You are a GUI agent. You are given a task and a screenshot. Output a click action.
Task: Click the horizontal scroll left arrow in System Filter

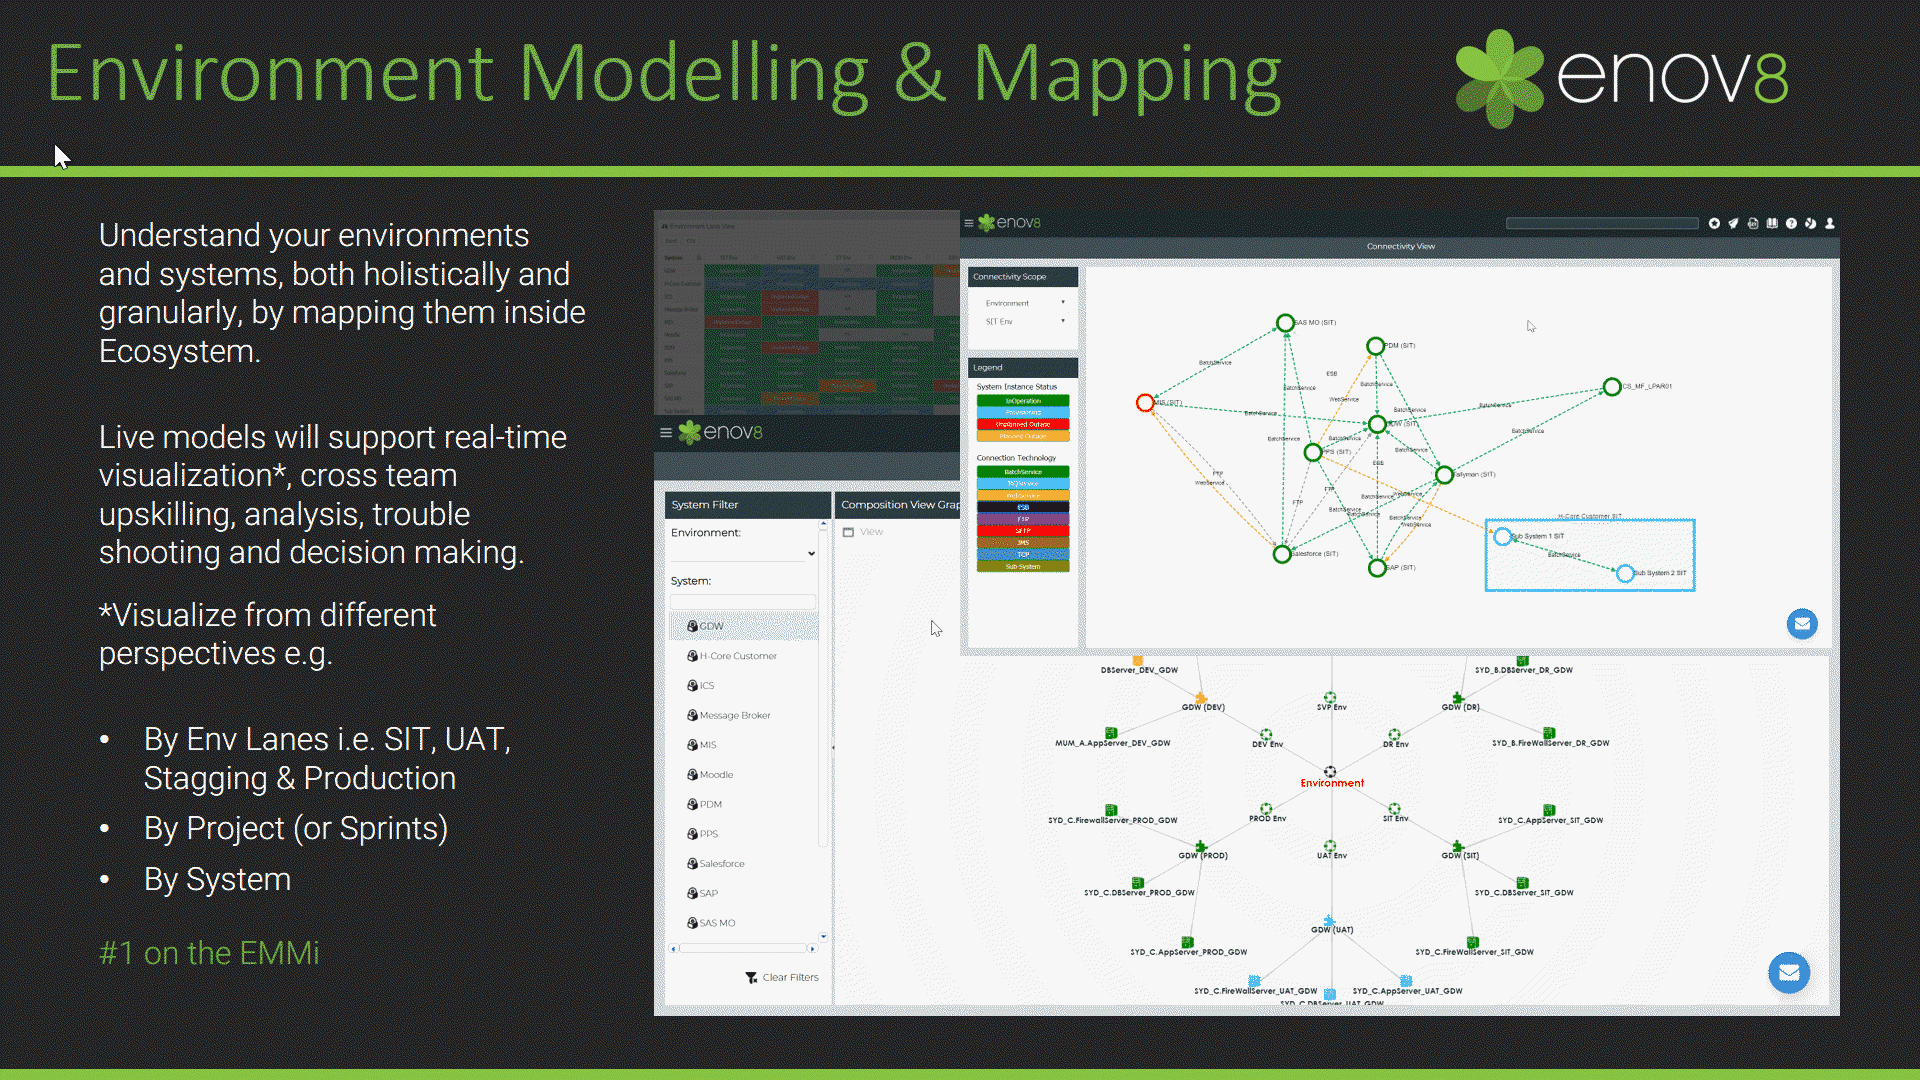[674, 948]
